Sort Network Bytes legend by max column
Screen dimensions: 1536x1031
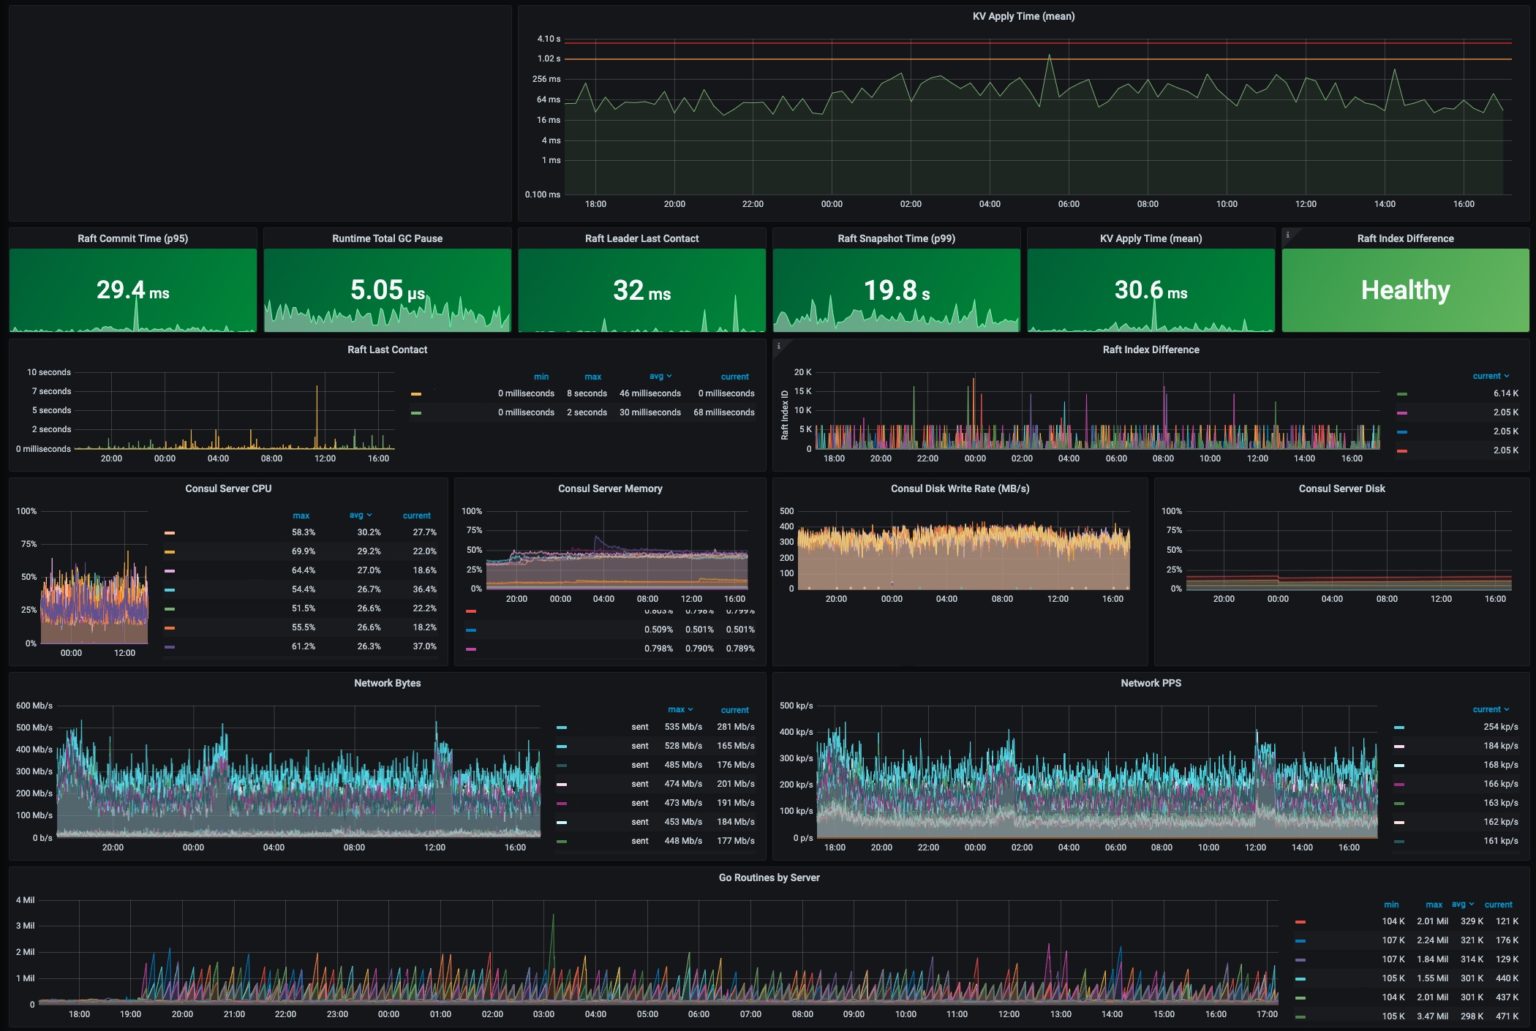(x=680, y=710)
